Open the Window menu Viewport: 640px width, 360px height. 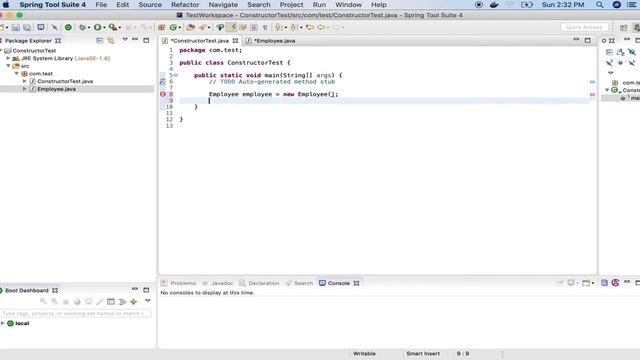[x=348, y=5]
